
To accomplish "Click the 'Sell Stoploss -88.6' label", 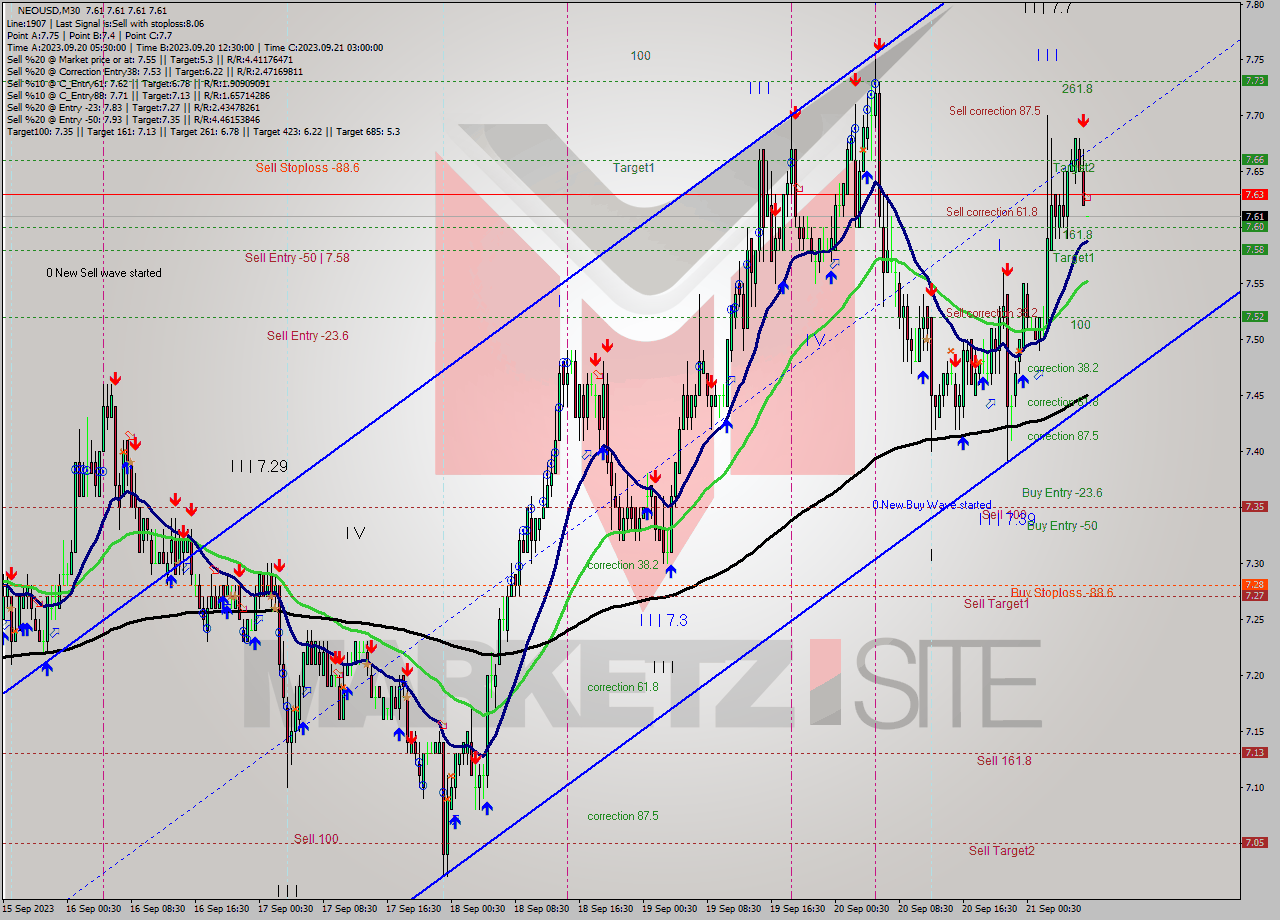I will click(x=307, y=168).
